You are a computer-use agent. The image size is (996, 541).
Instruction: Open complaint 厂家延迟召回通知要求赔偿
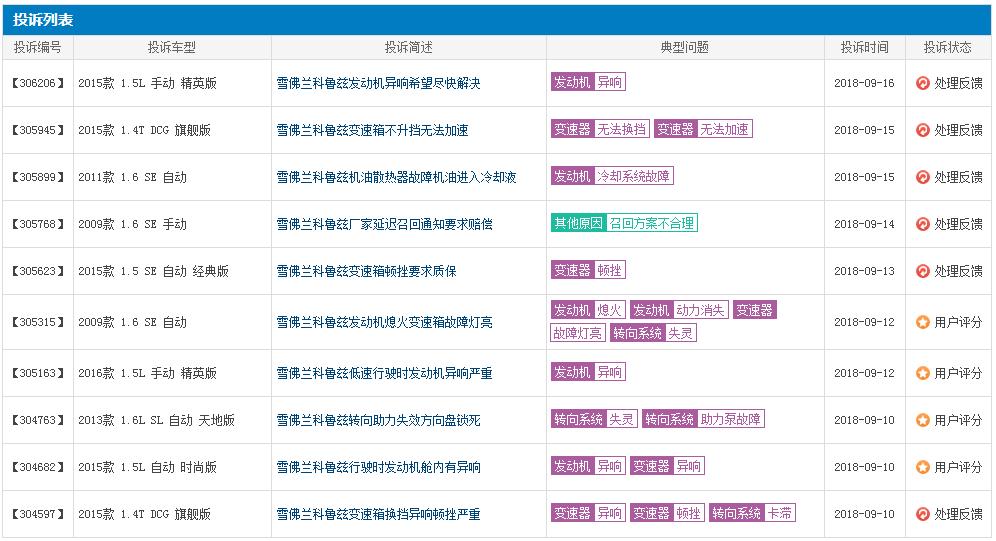pos(384,224)
